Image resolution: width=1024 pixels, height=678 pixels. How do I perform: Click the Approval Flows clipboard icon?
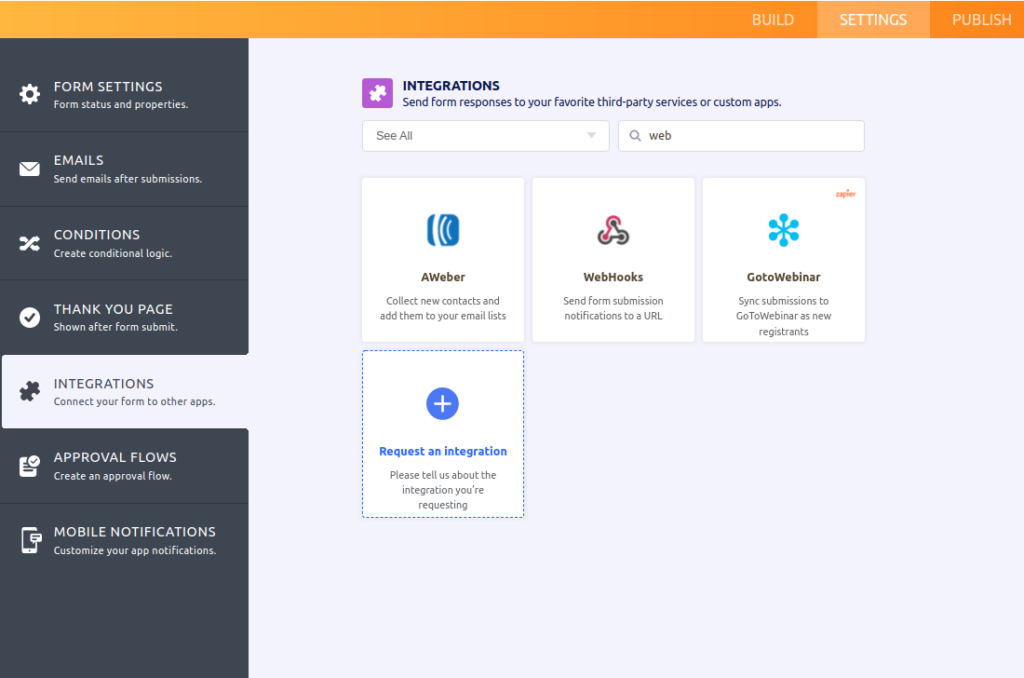(x=30, y=466)
